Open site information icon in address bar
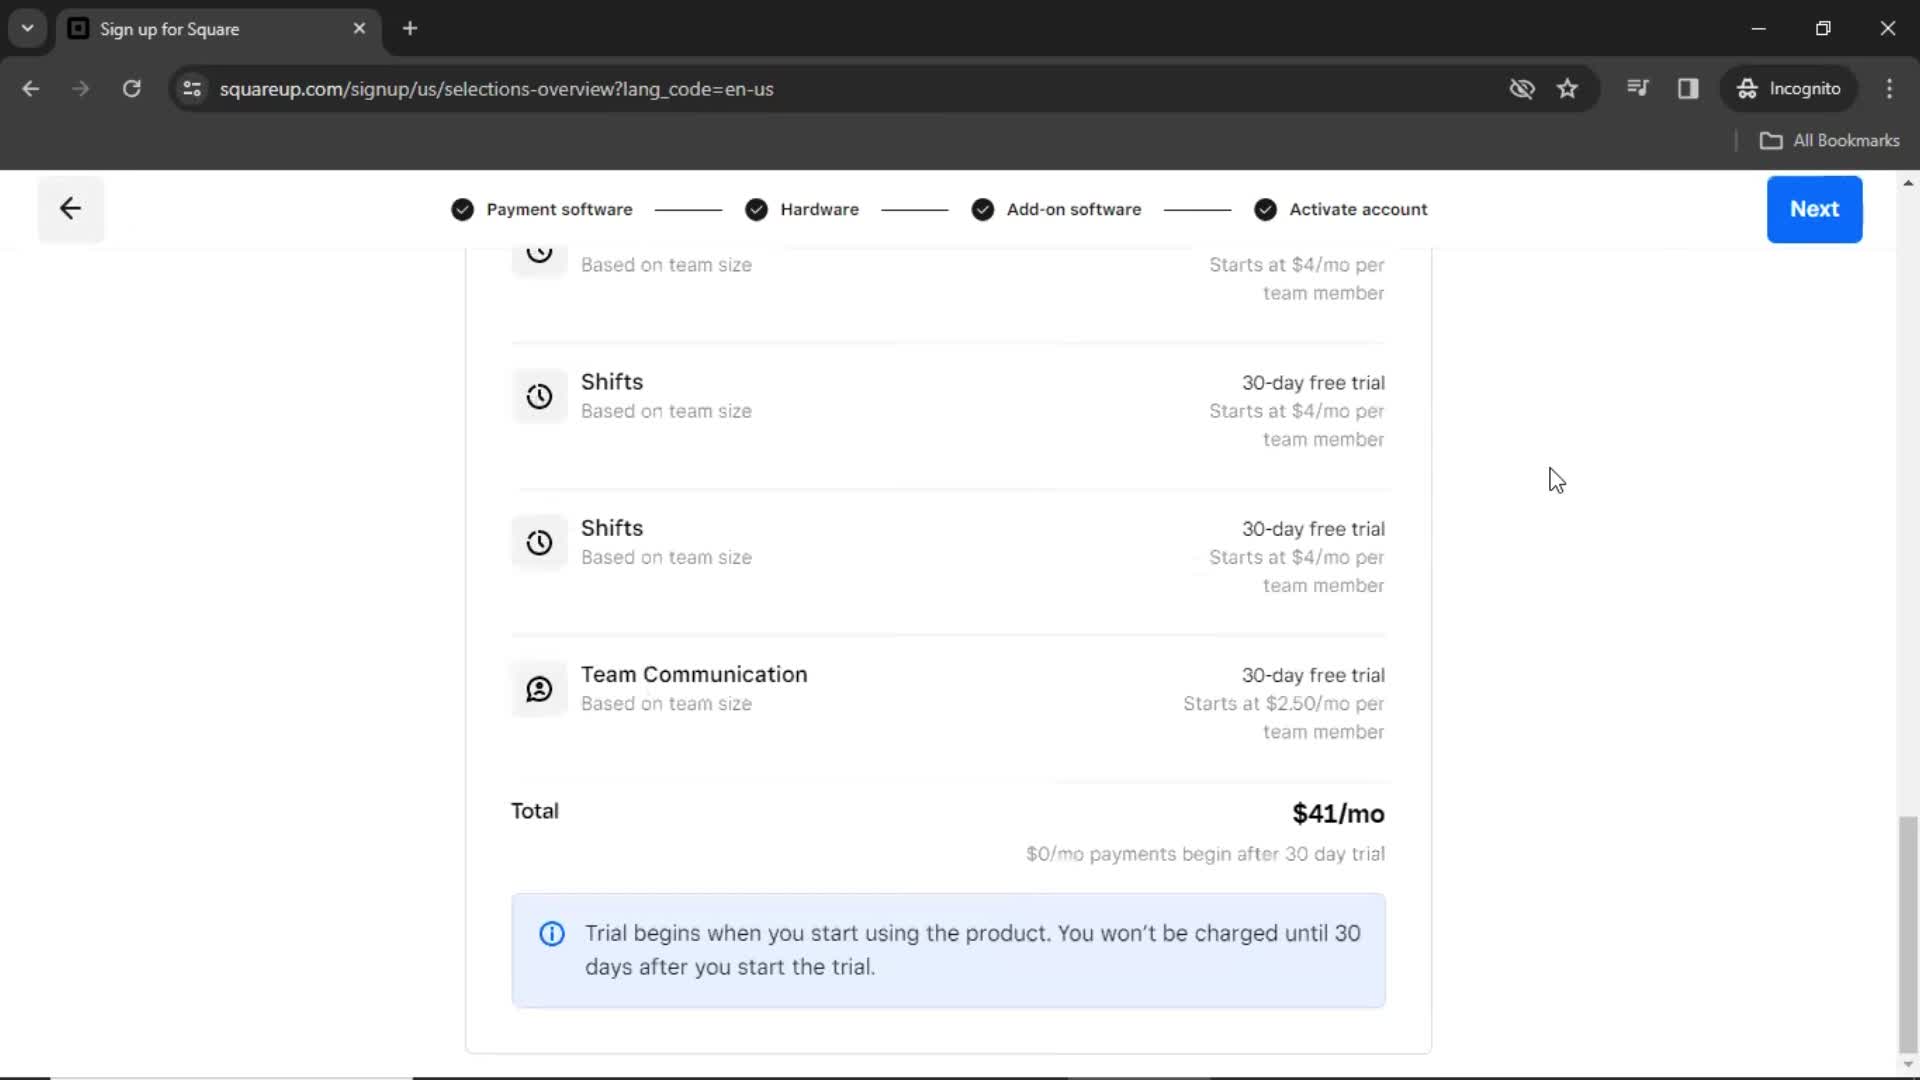1920x1080 pixels. (x=192, y=89)
